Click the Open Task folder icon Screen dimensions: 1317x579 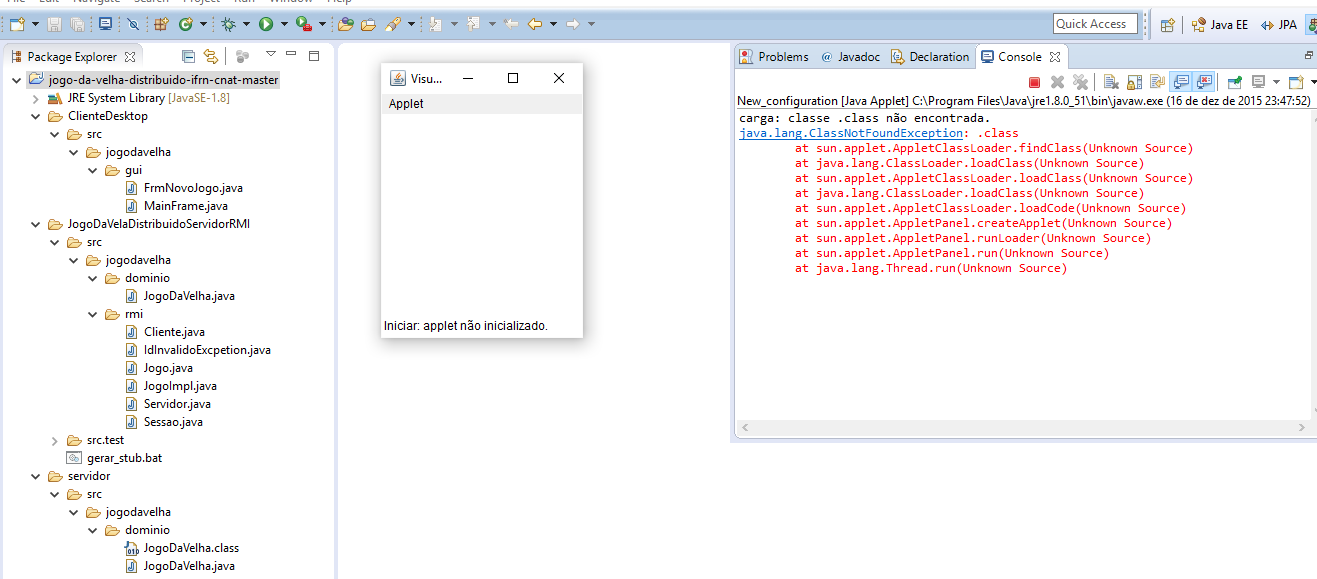(x=367, y=24)
